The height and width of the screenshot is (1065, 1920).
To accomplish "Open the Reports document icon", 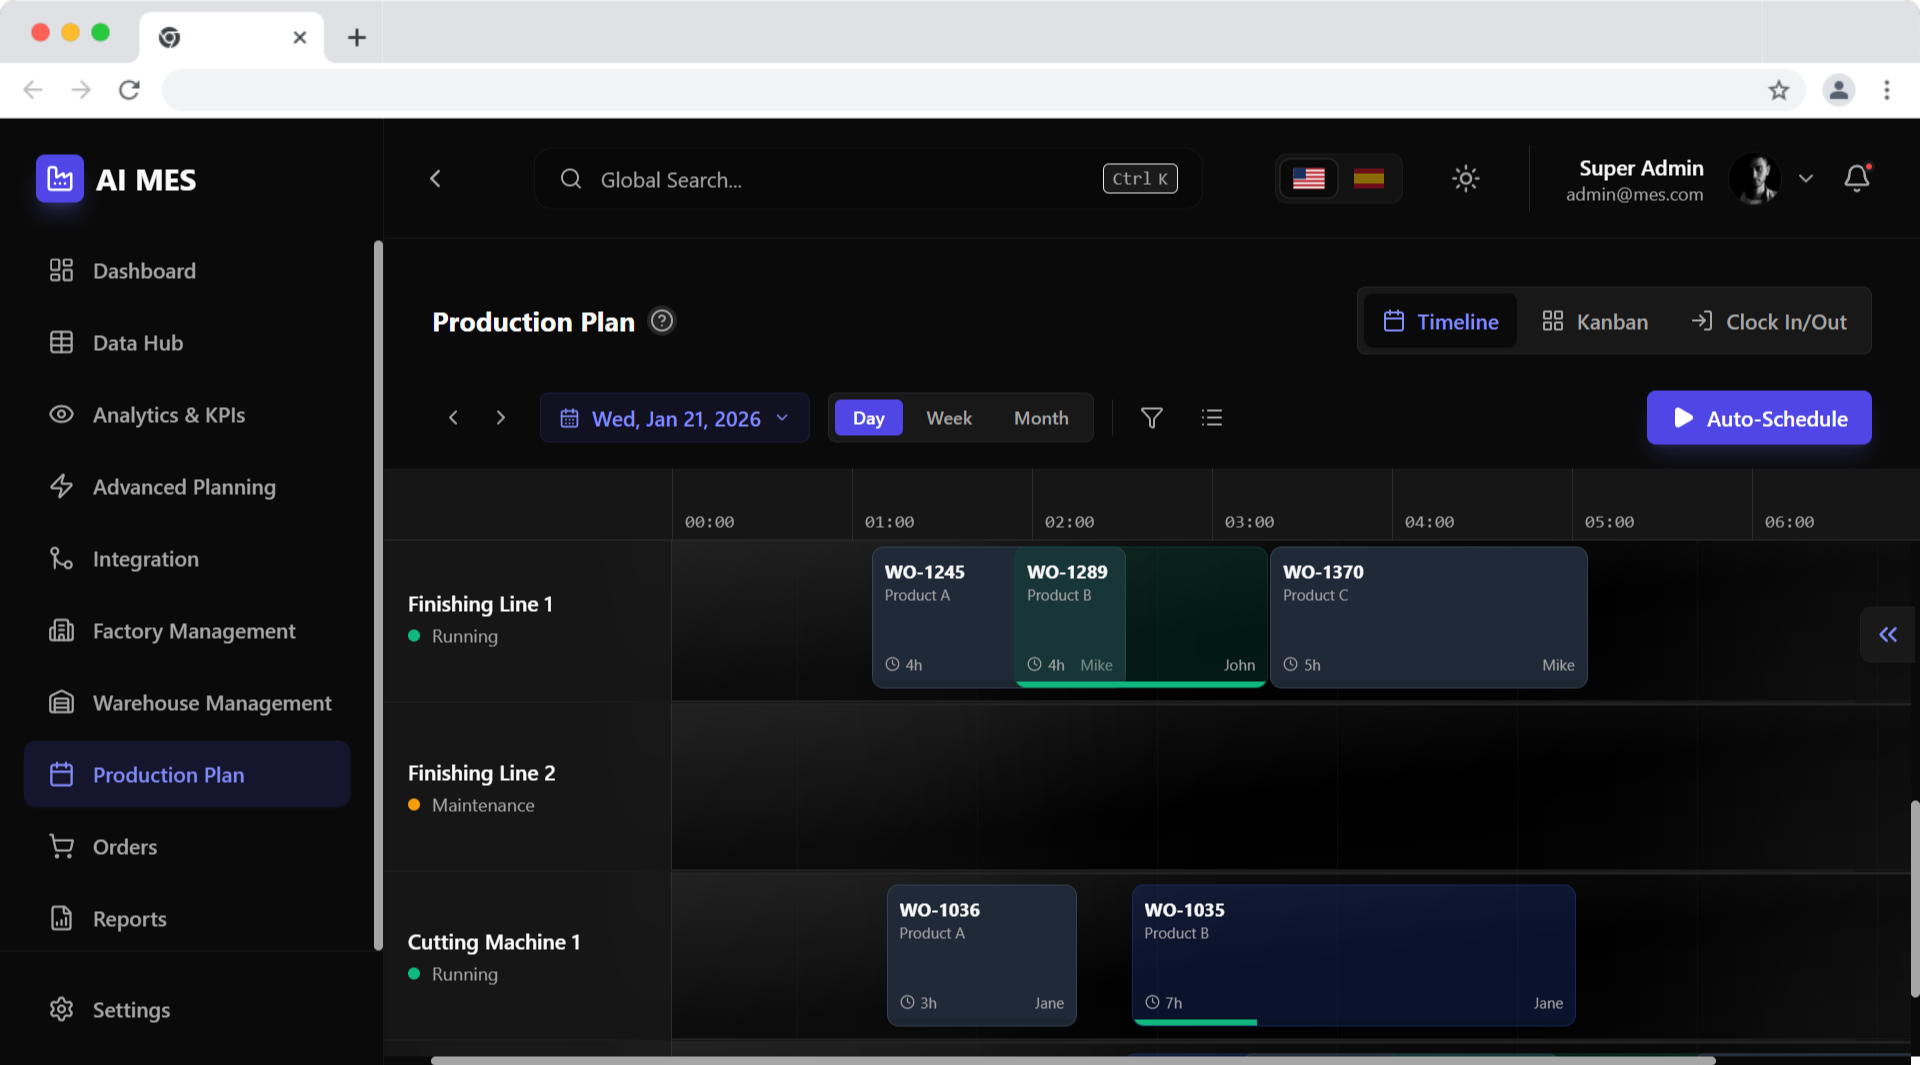I will coord(61,918).
